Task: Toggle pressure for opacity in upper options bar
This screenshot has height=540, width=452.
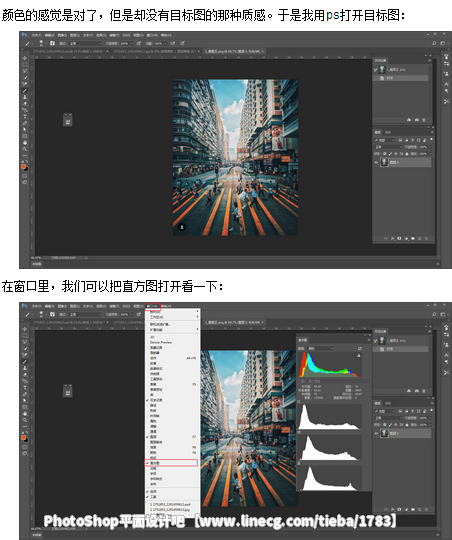Action: [138, 43]
